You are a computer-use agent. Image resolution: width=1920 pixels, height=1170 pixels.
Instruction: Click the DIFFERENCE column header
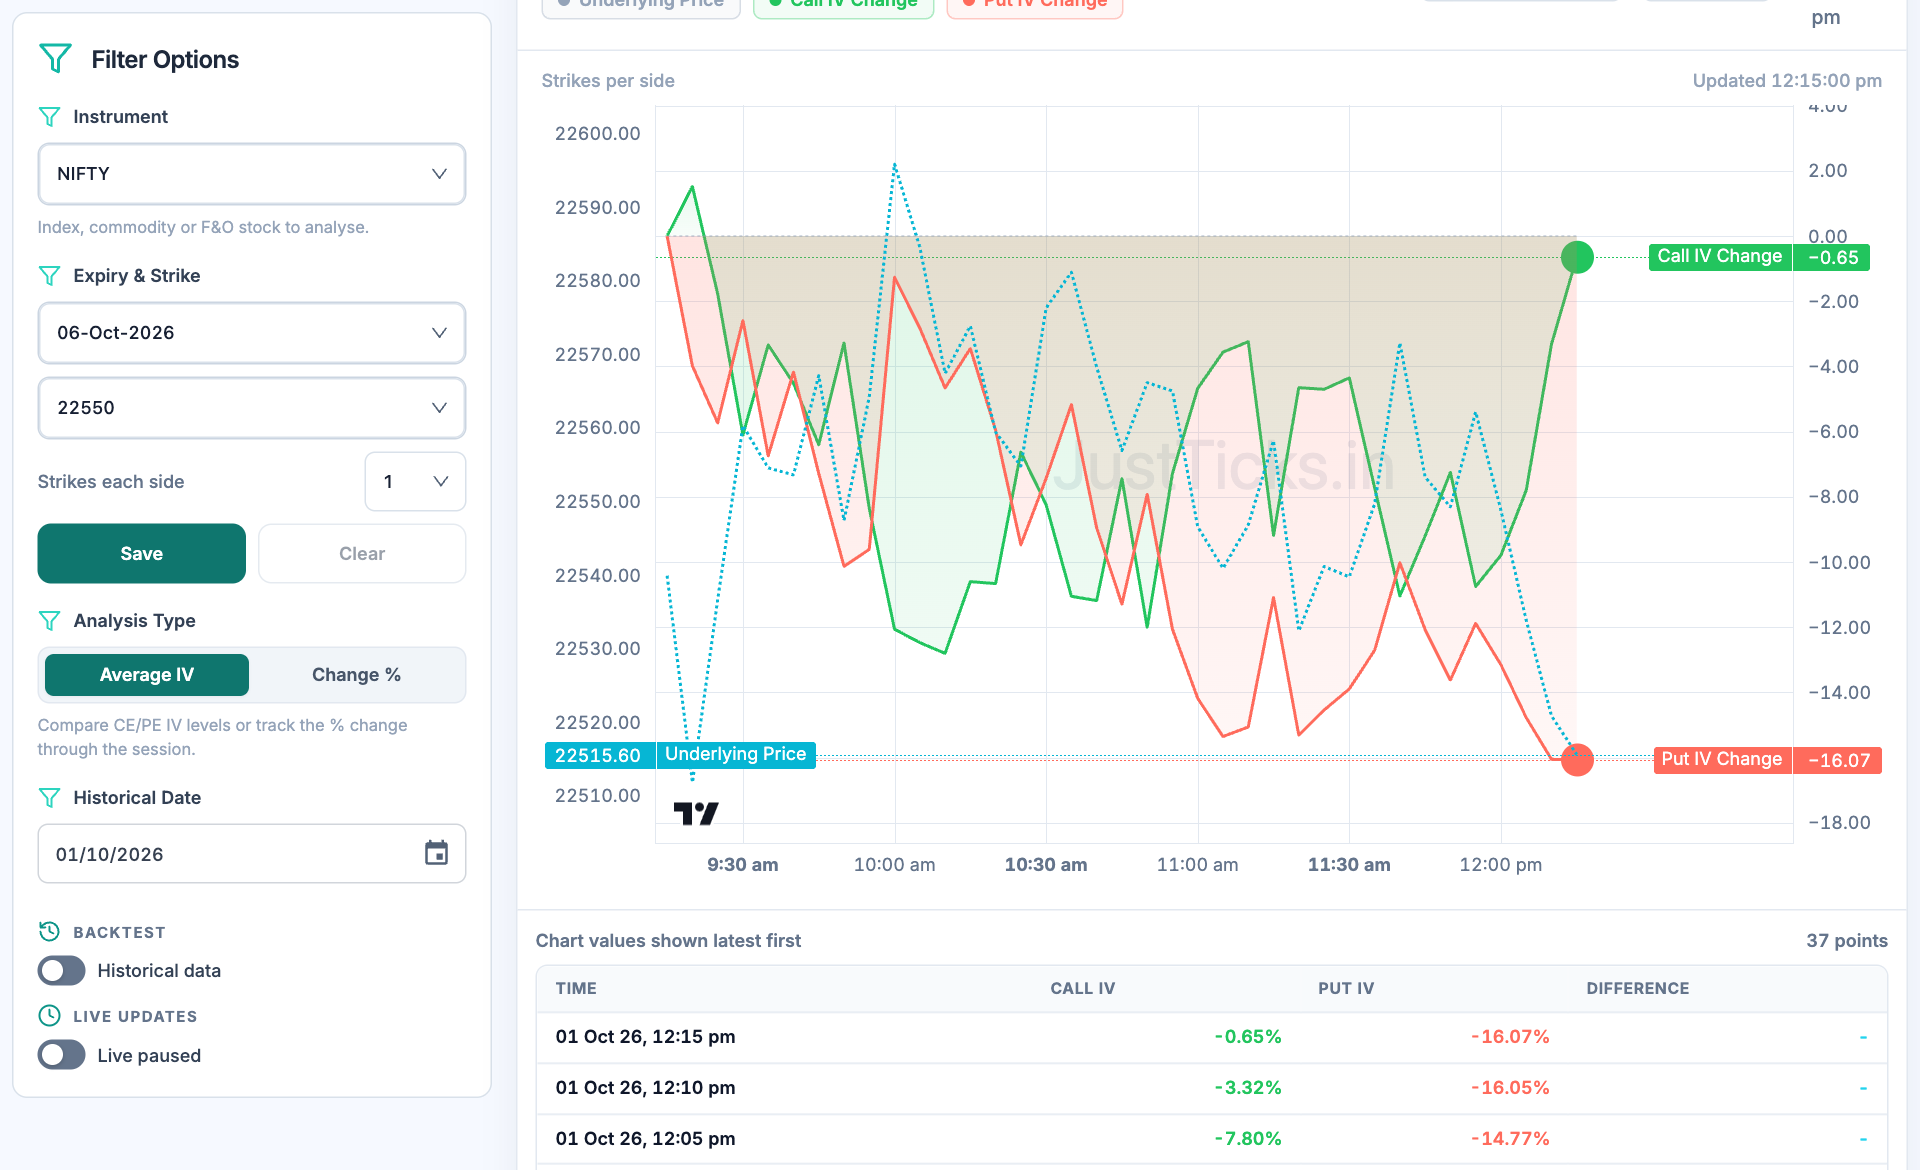click(1637, 988)
